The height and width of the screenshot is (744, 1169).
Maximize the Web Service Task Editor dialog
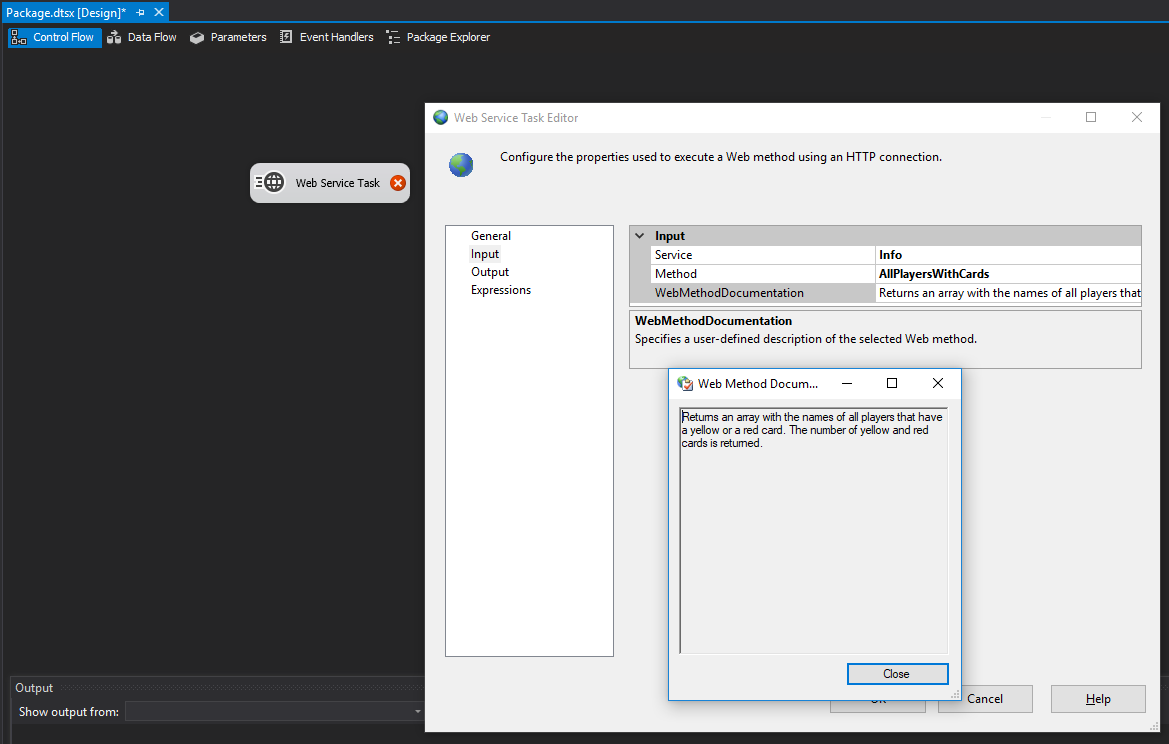pyautogui.click(x=1091, y=117)
